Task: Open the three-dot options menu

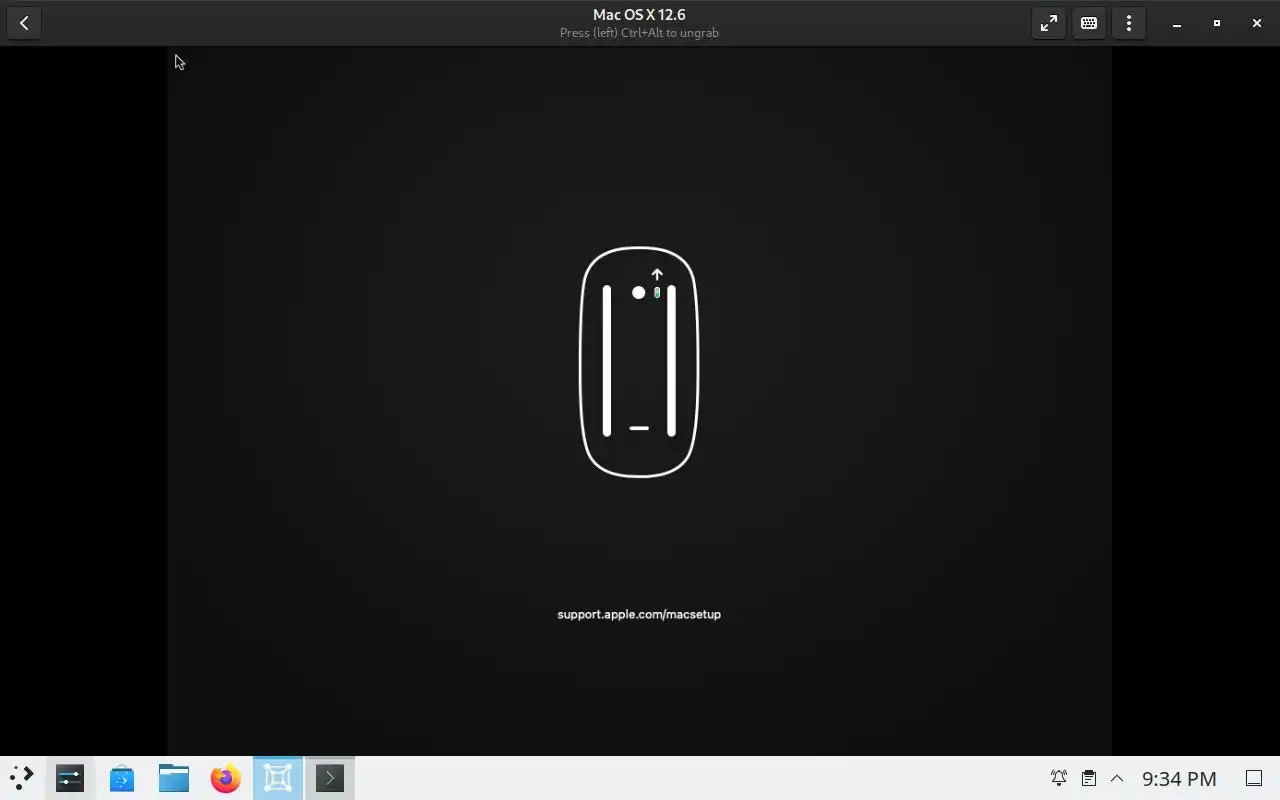Action: pos(1129,23)
